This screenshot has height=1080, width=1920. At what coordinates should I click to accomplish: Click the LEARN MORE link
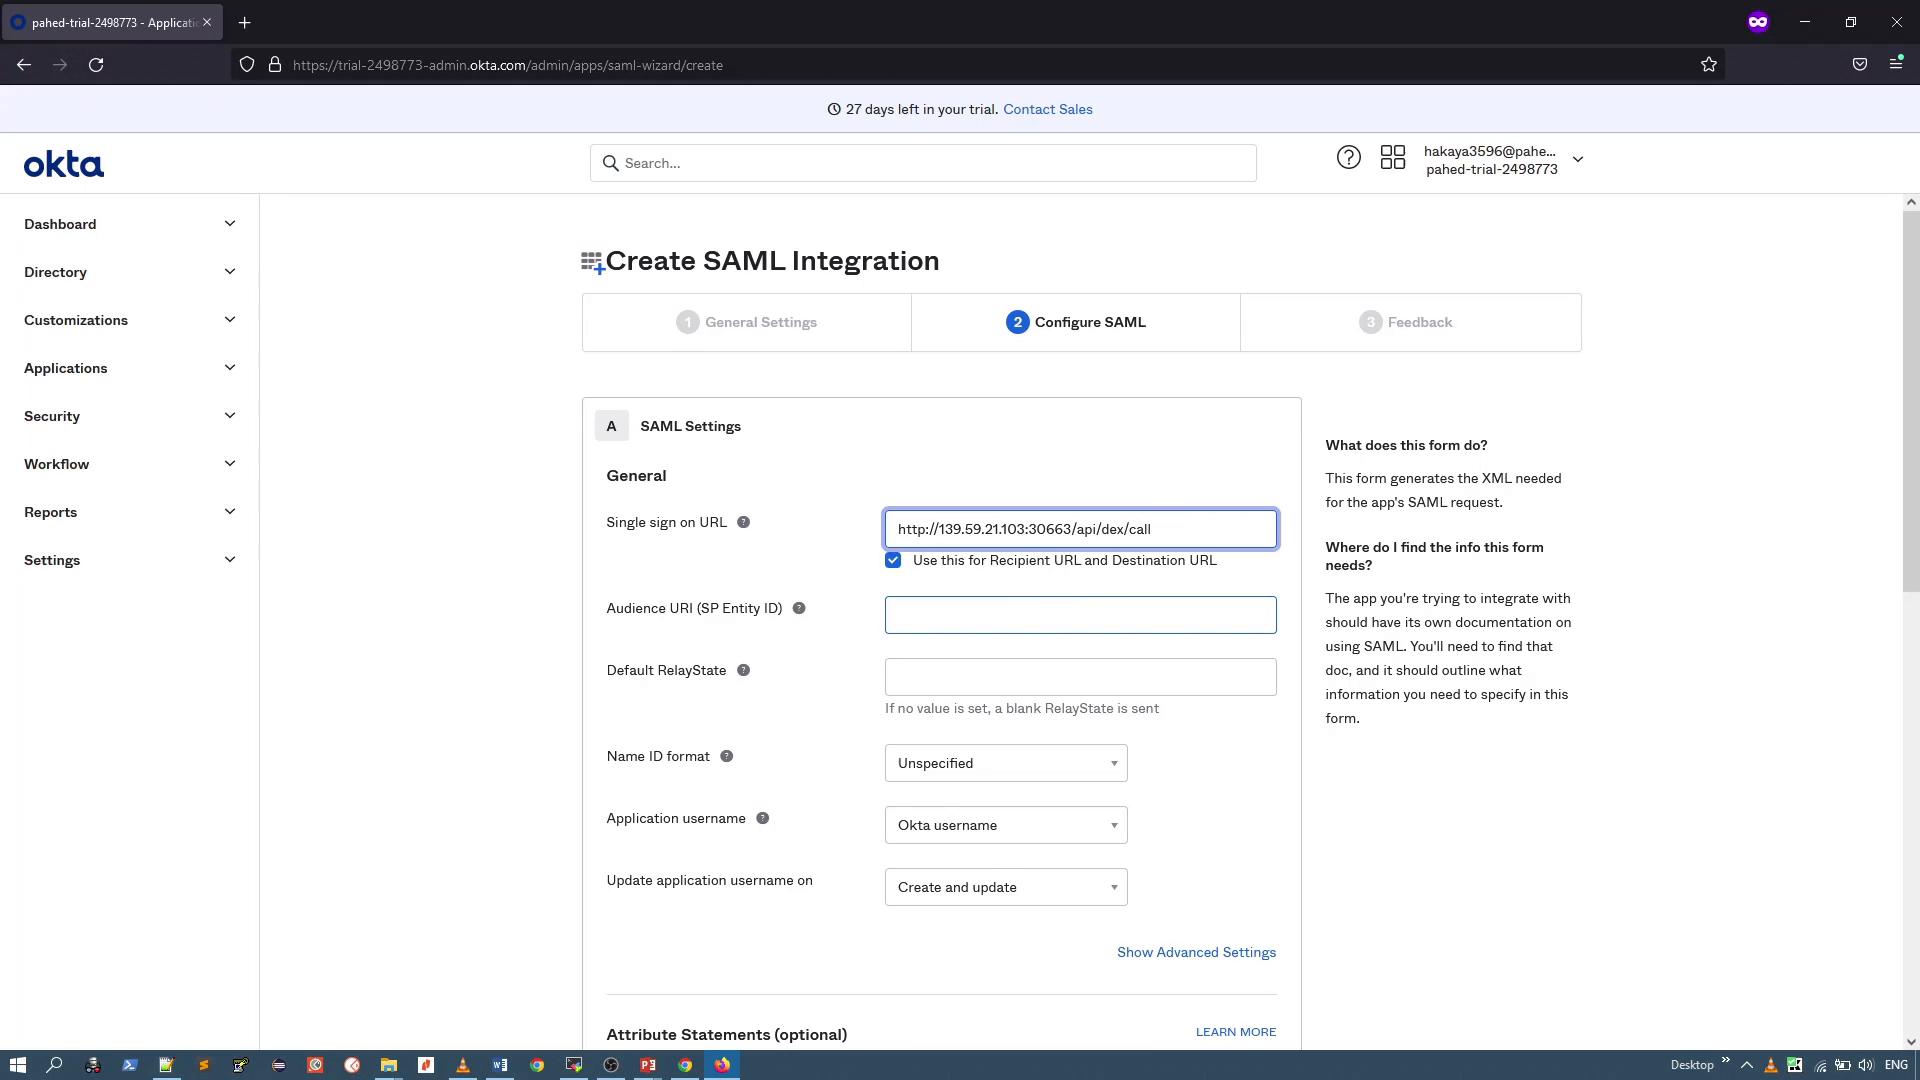[x=1235, y=1032]
